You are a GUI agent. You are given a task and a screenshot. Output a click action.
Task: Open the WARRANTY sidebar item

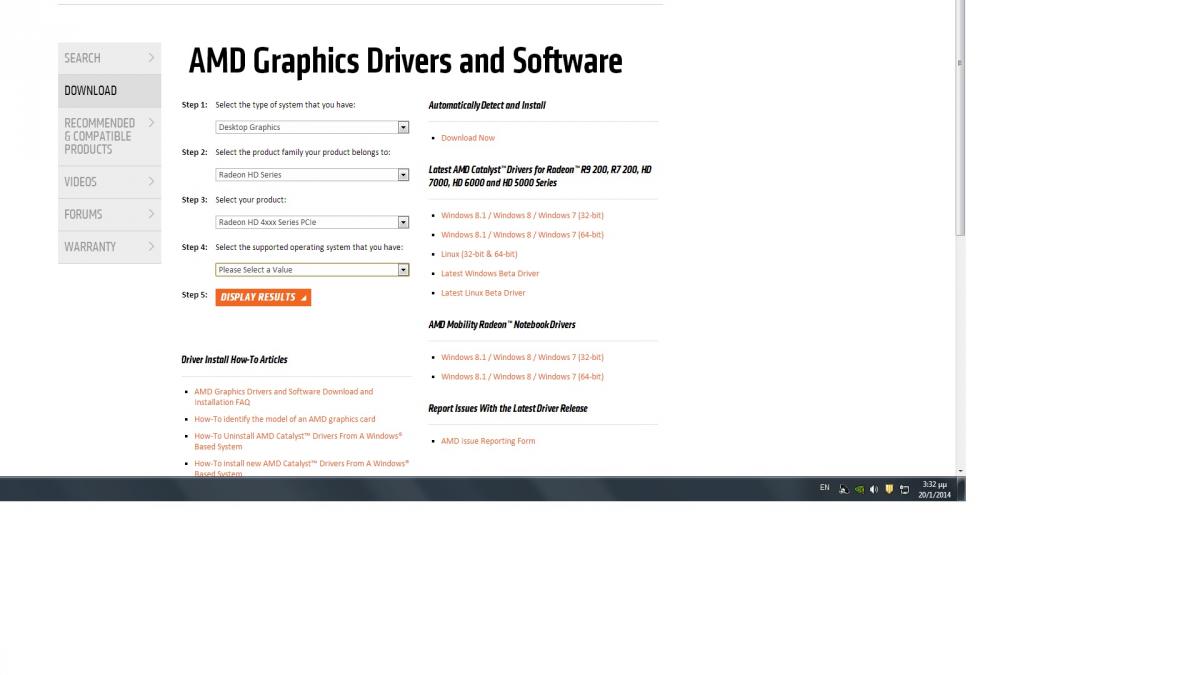tap(109, 246)
